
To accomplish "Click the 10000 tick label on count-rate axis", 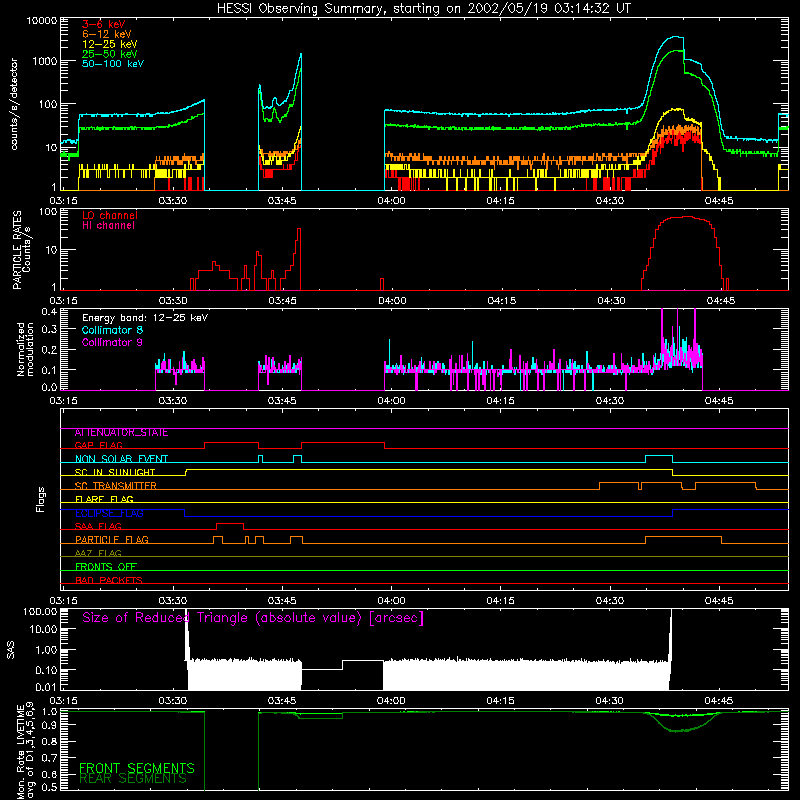I will pyautogui.click(x=42, y=21).
